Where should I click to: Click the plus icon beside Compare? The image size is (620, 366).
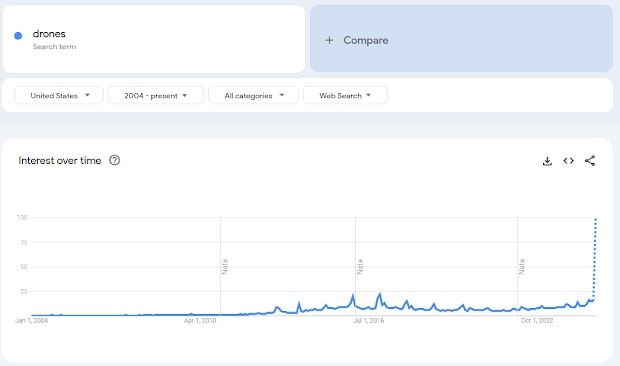coord(329,40)
